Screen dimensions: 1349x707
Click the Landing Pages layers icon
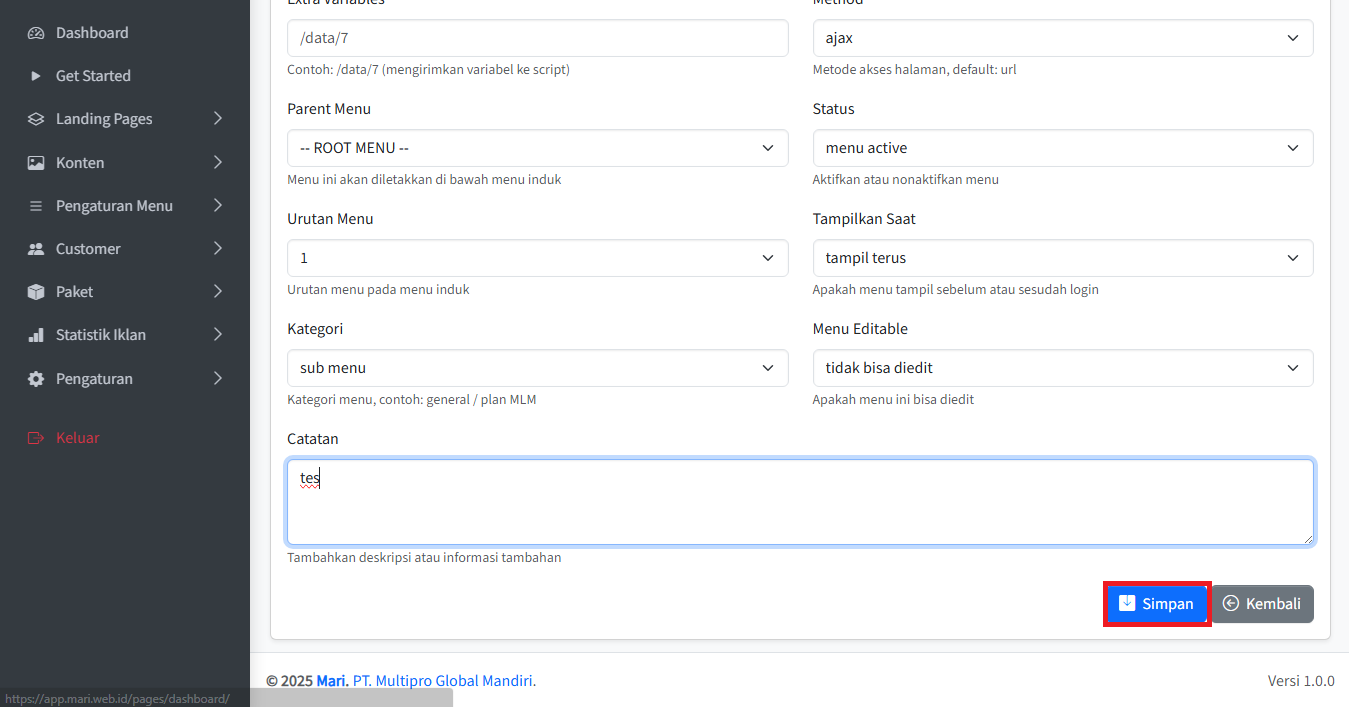pyautogui.click(x=36, y=119)
